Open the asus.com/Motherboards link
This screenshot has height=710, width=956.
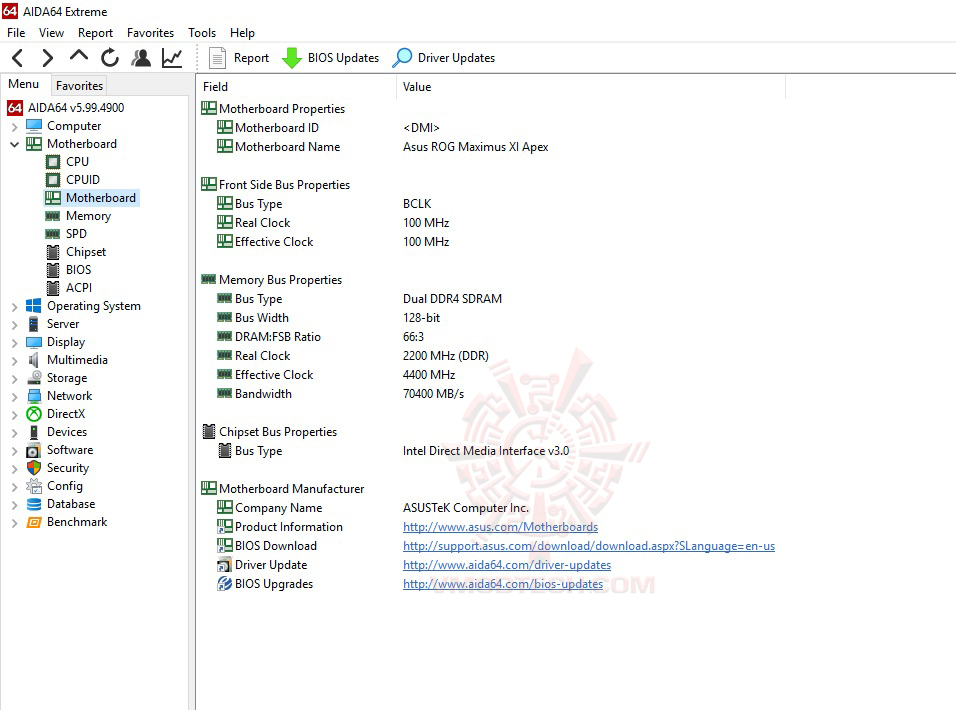tap(500, 527)
